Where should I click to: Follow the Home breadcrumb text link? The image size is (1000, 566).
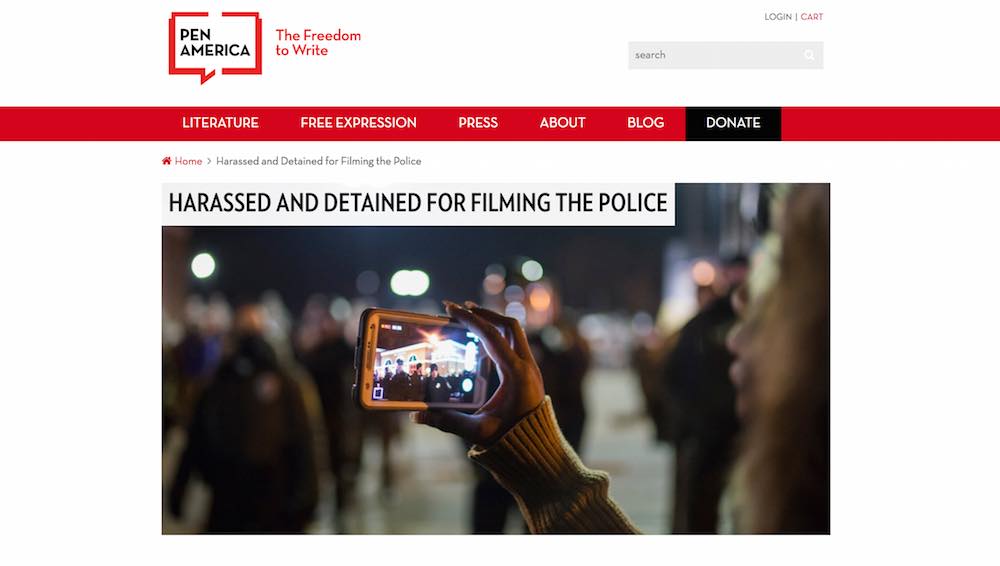tap(188, 161)
